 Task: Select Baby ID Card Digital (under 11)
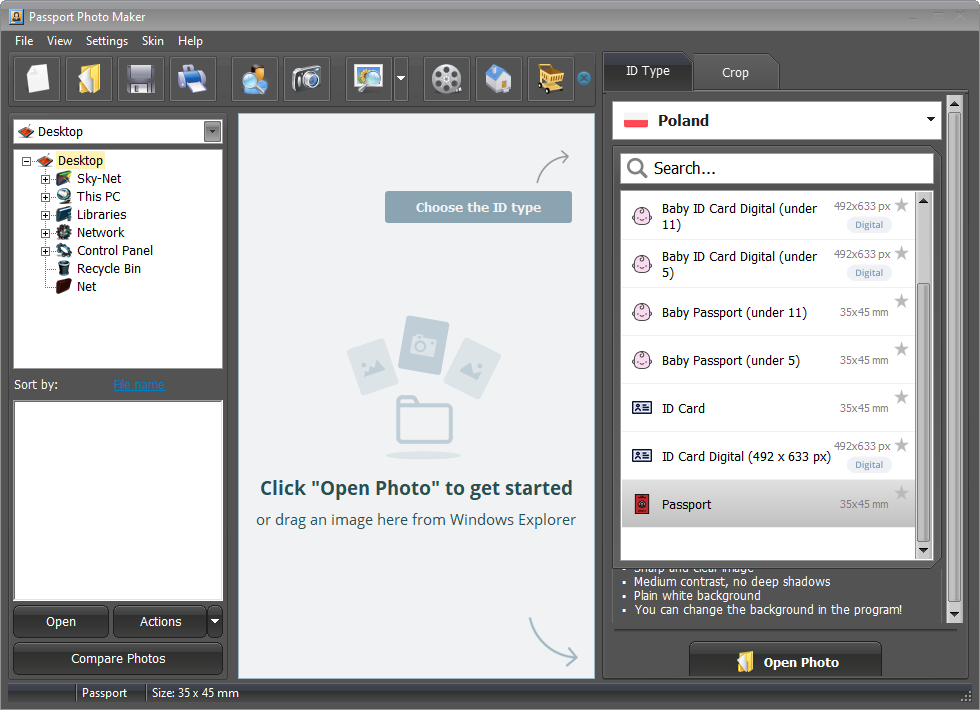pyautogui.click(x=768, y=216)
